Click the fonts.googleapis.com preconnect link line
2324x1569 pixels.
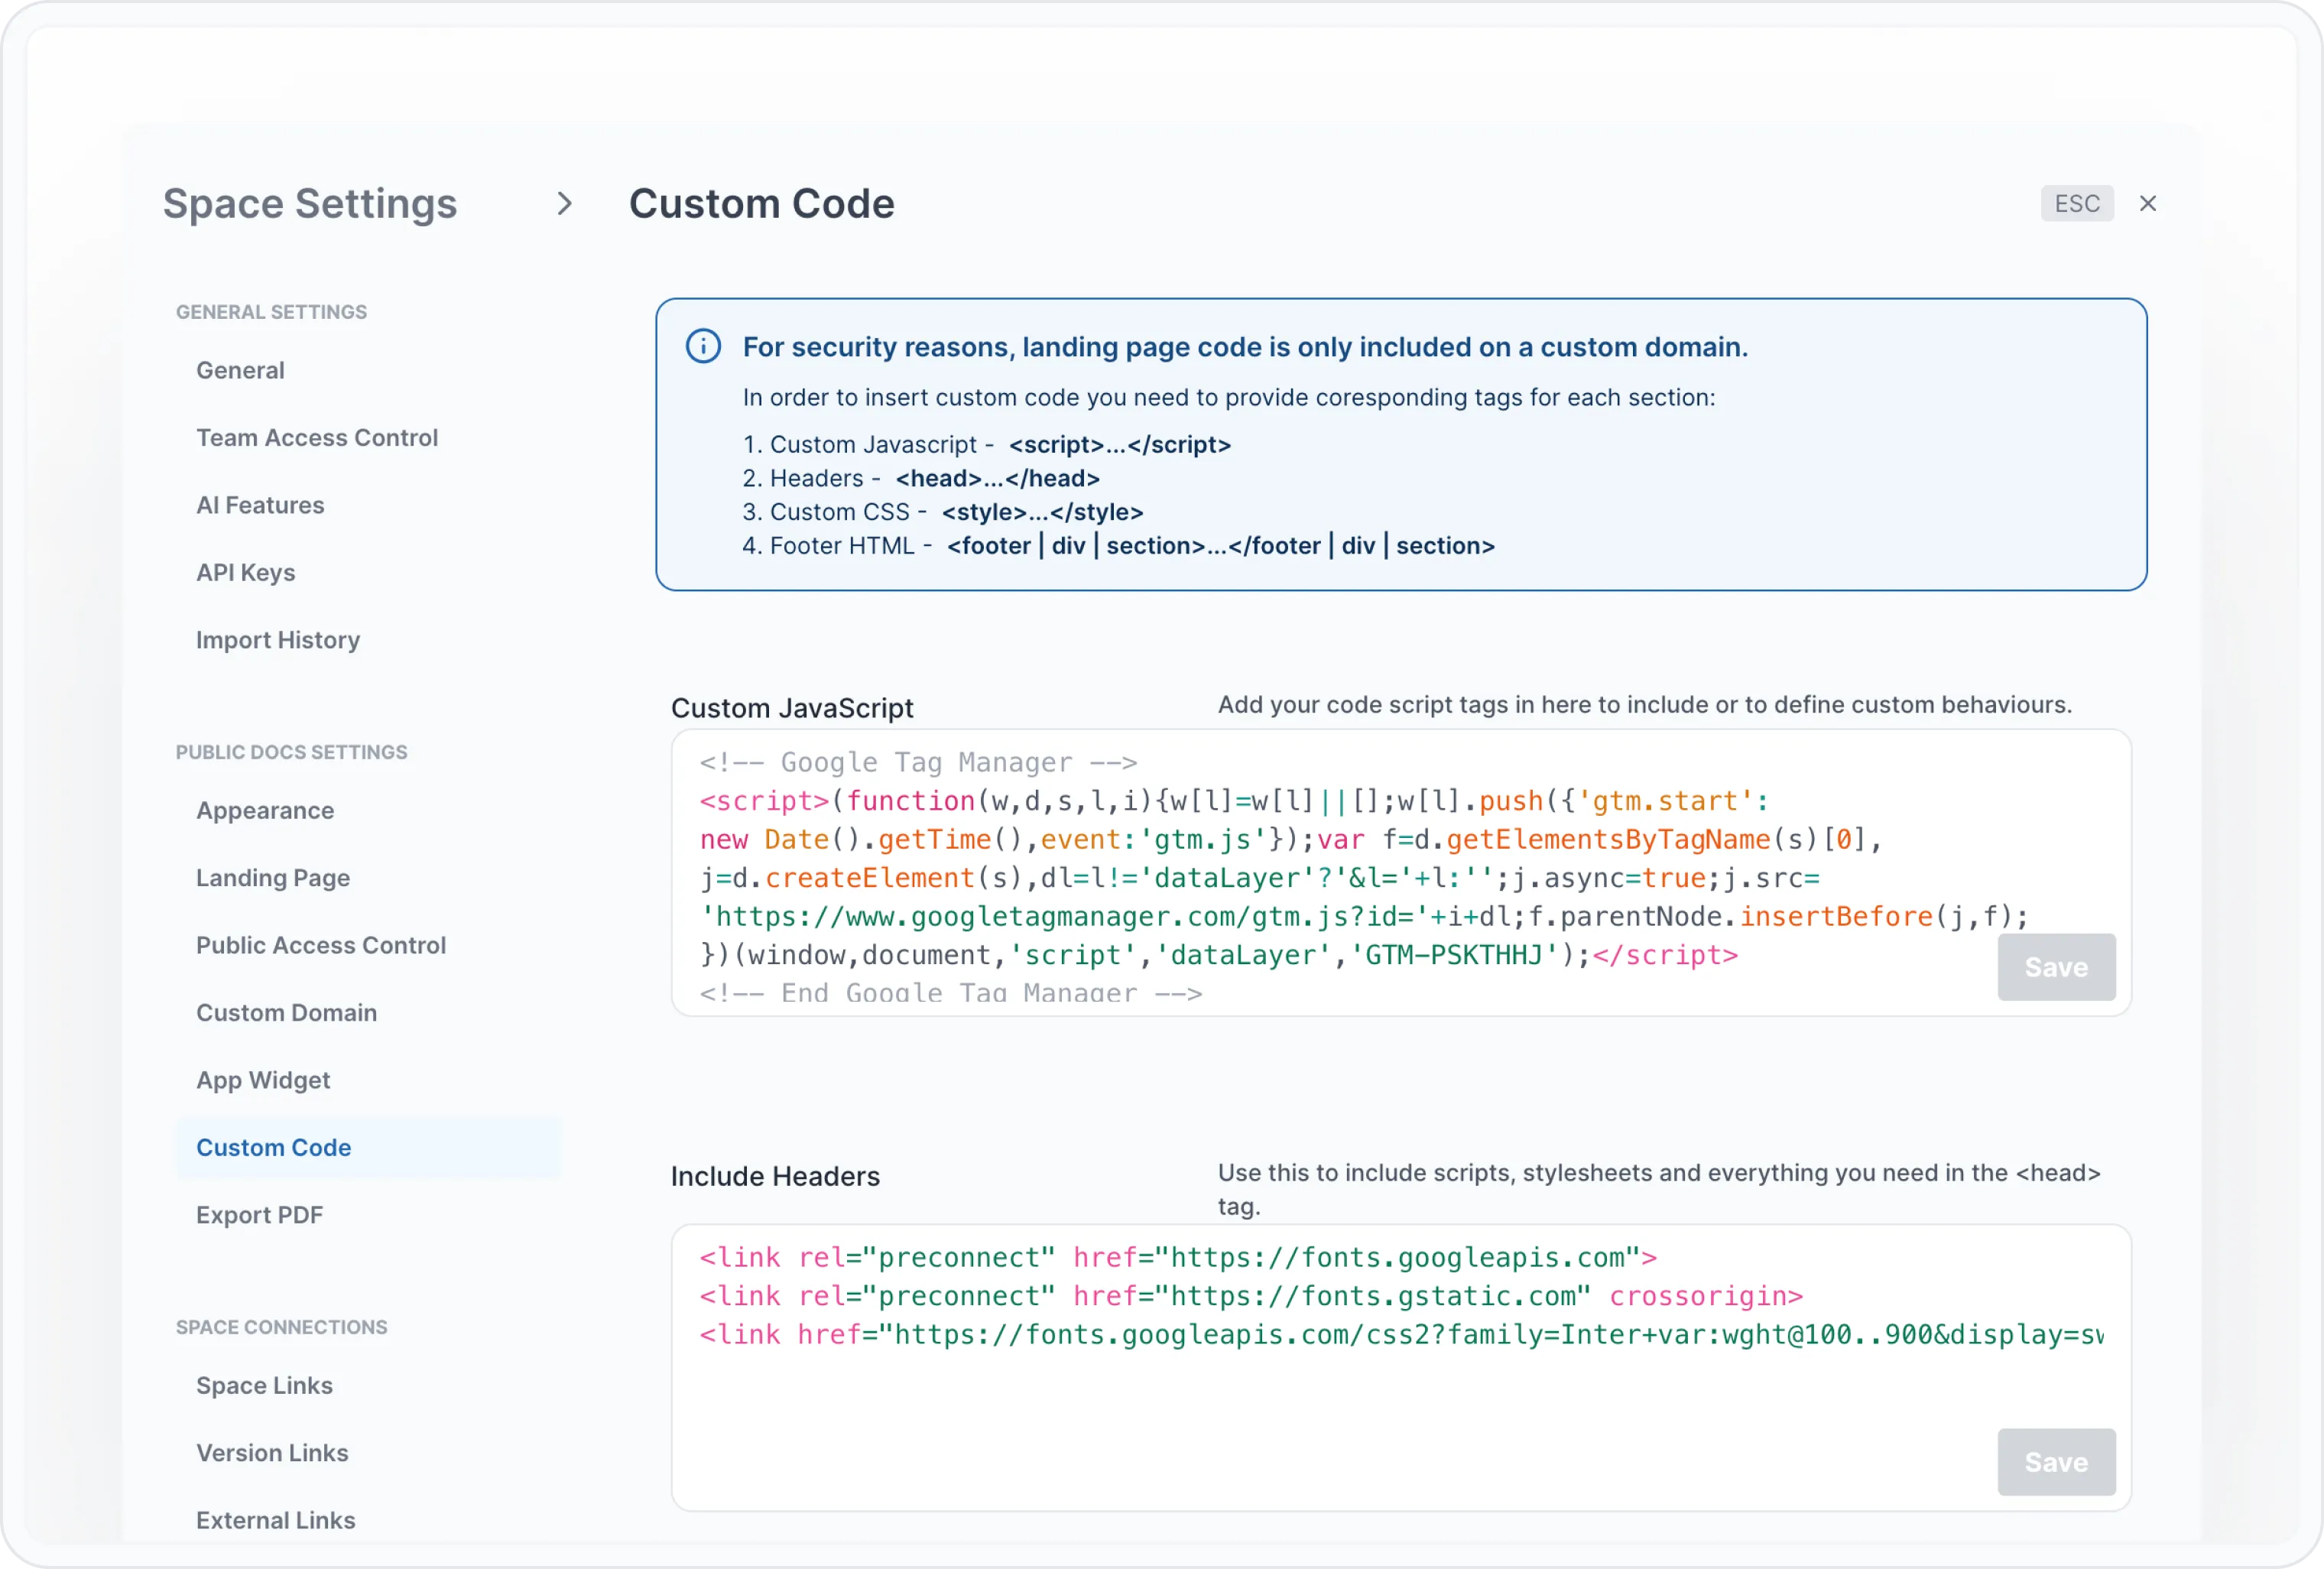tap(1178, 1258)
